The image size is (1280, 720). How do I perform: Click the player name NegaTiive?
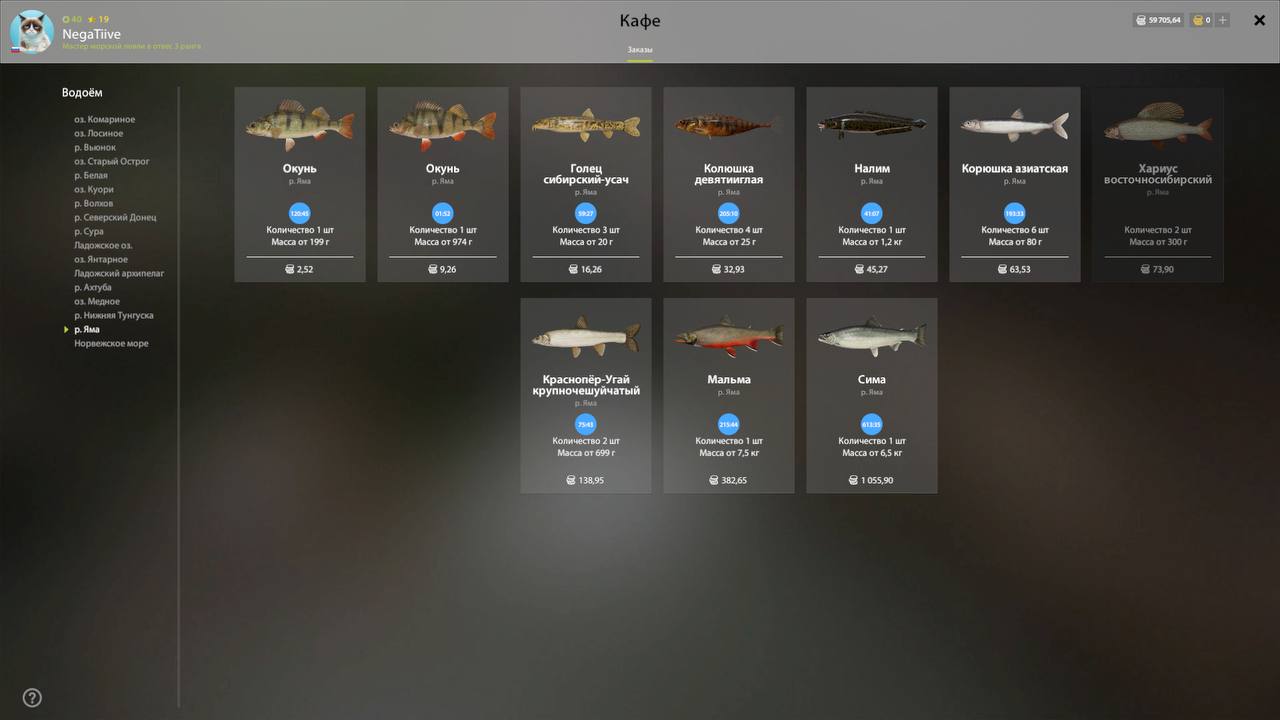pyautogui.click(x=91, y=34)
